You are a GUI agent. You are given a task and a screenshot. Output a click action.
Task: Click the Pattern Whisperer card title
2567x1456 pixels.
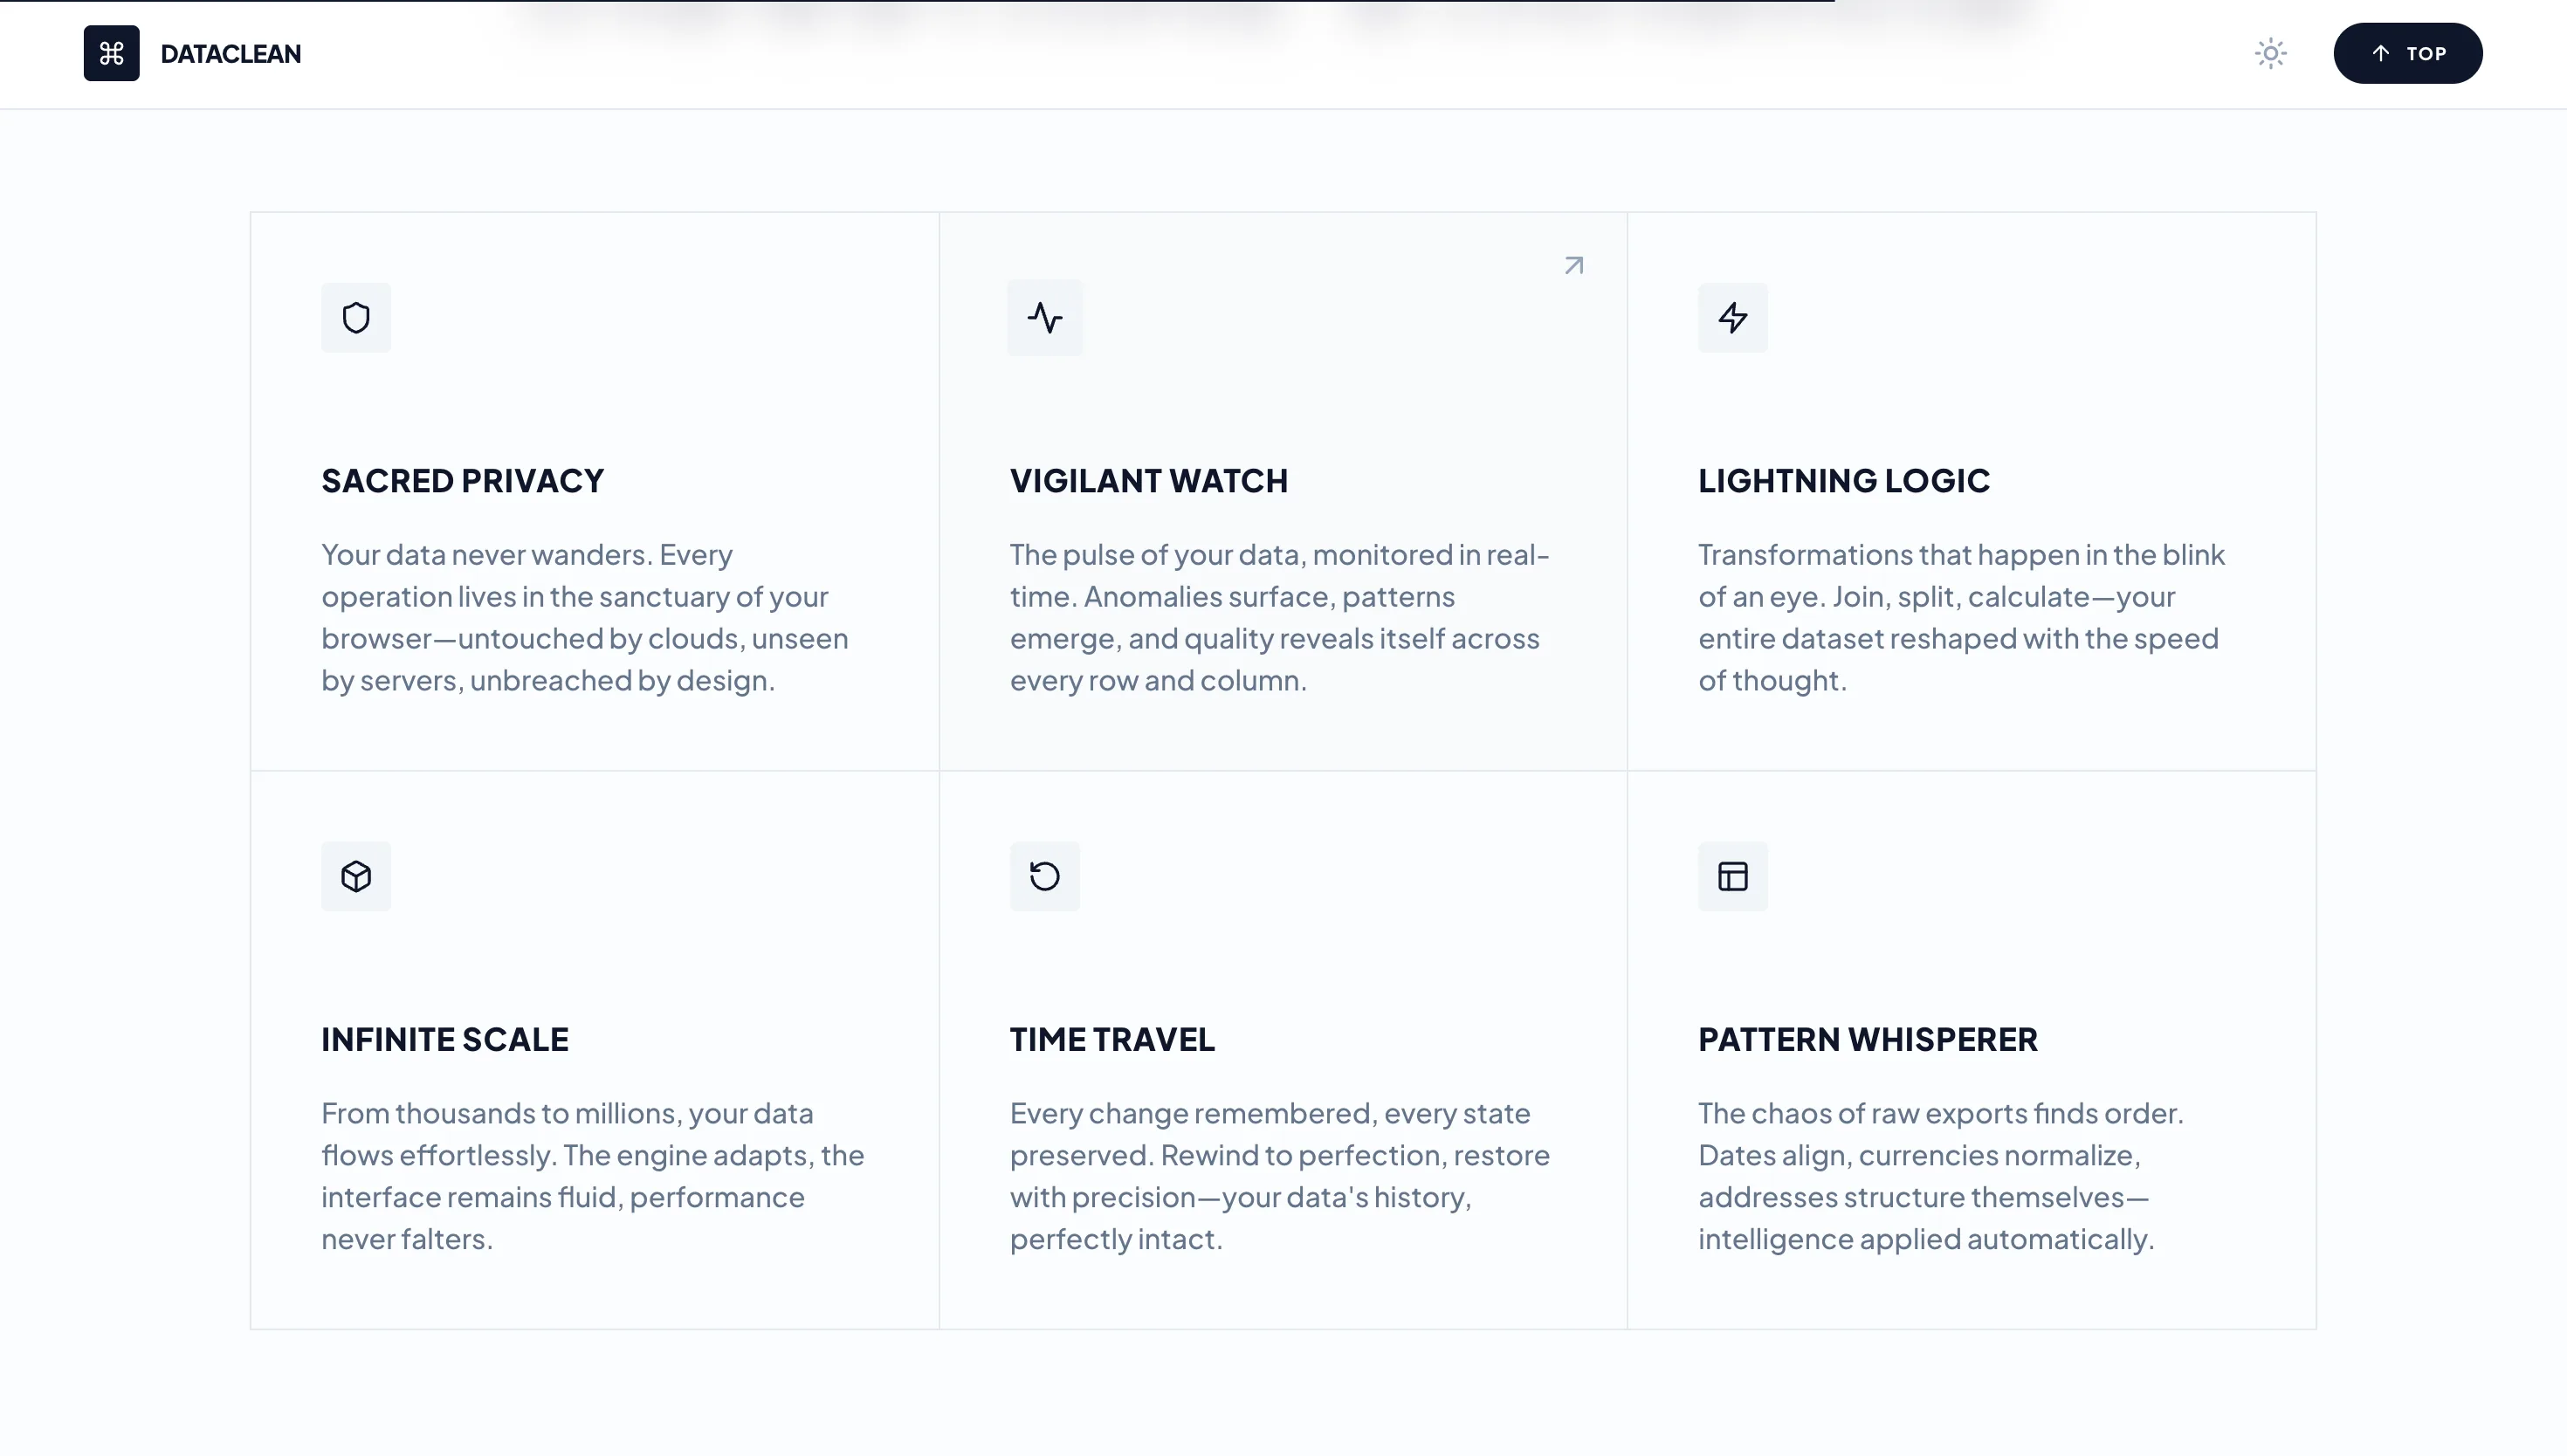(x=1867, y=1039)
